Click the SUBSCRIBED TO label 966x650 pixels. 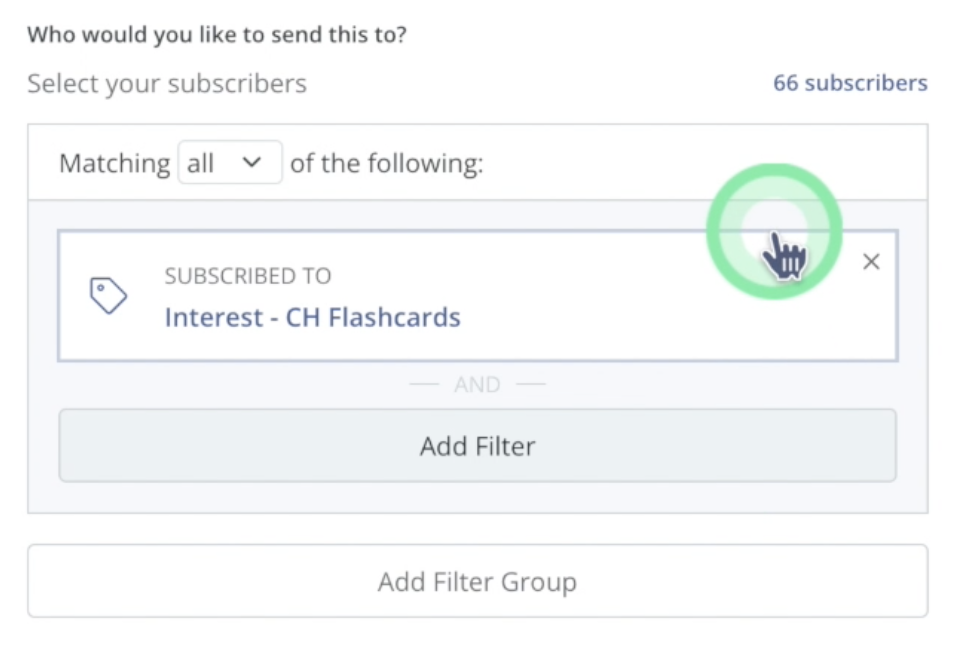click(x=248, y=276)
